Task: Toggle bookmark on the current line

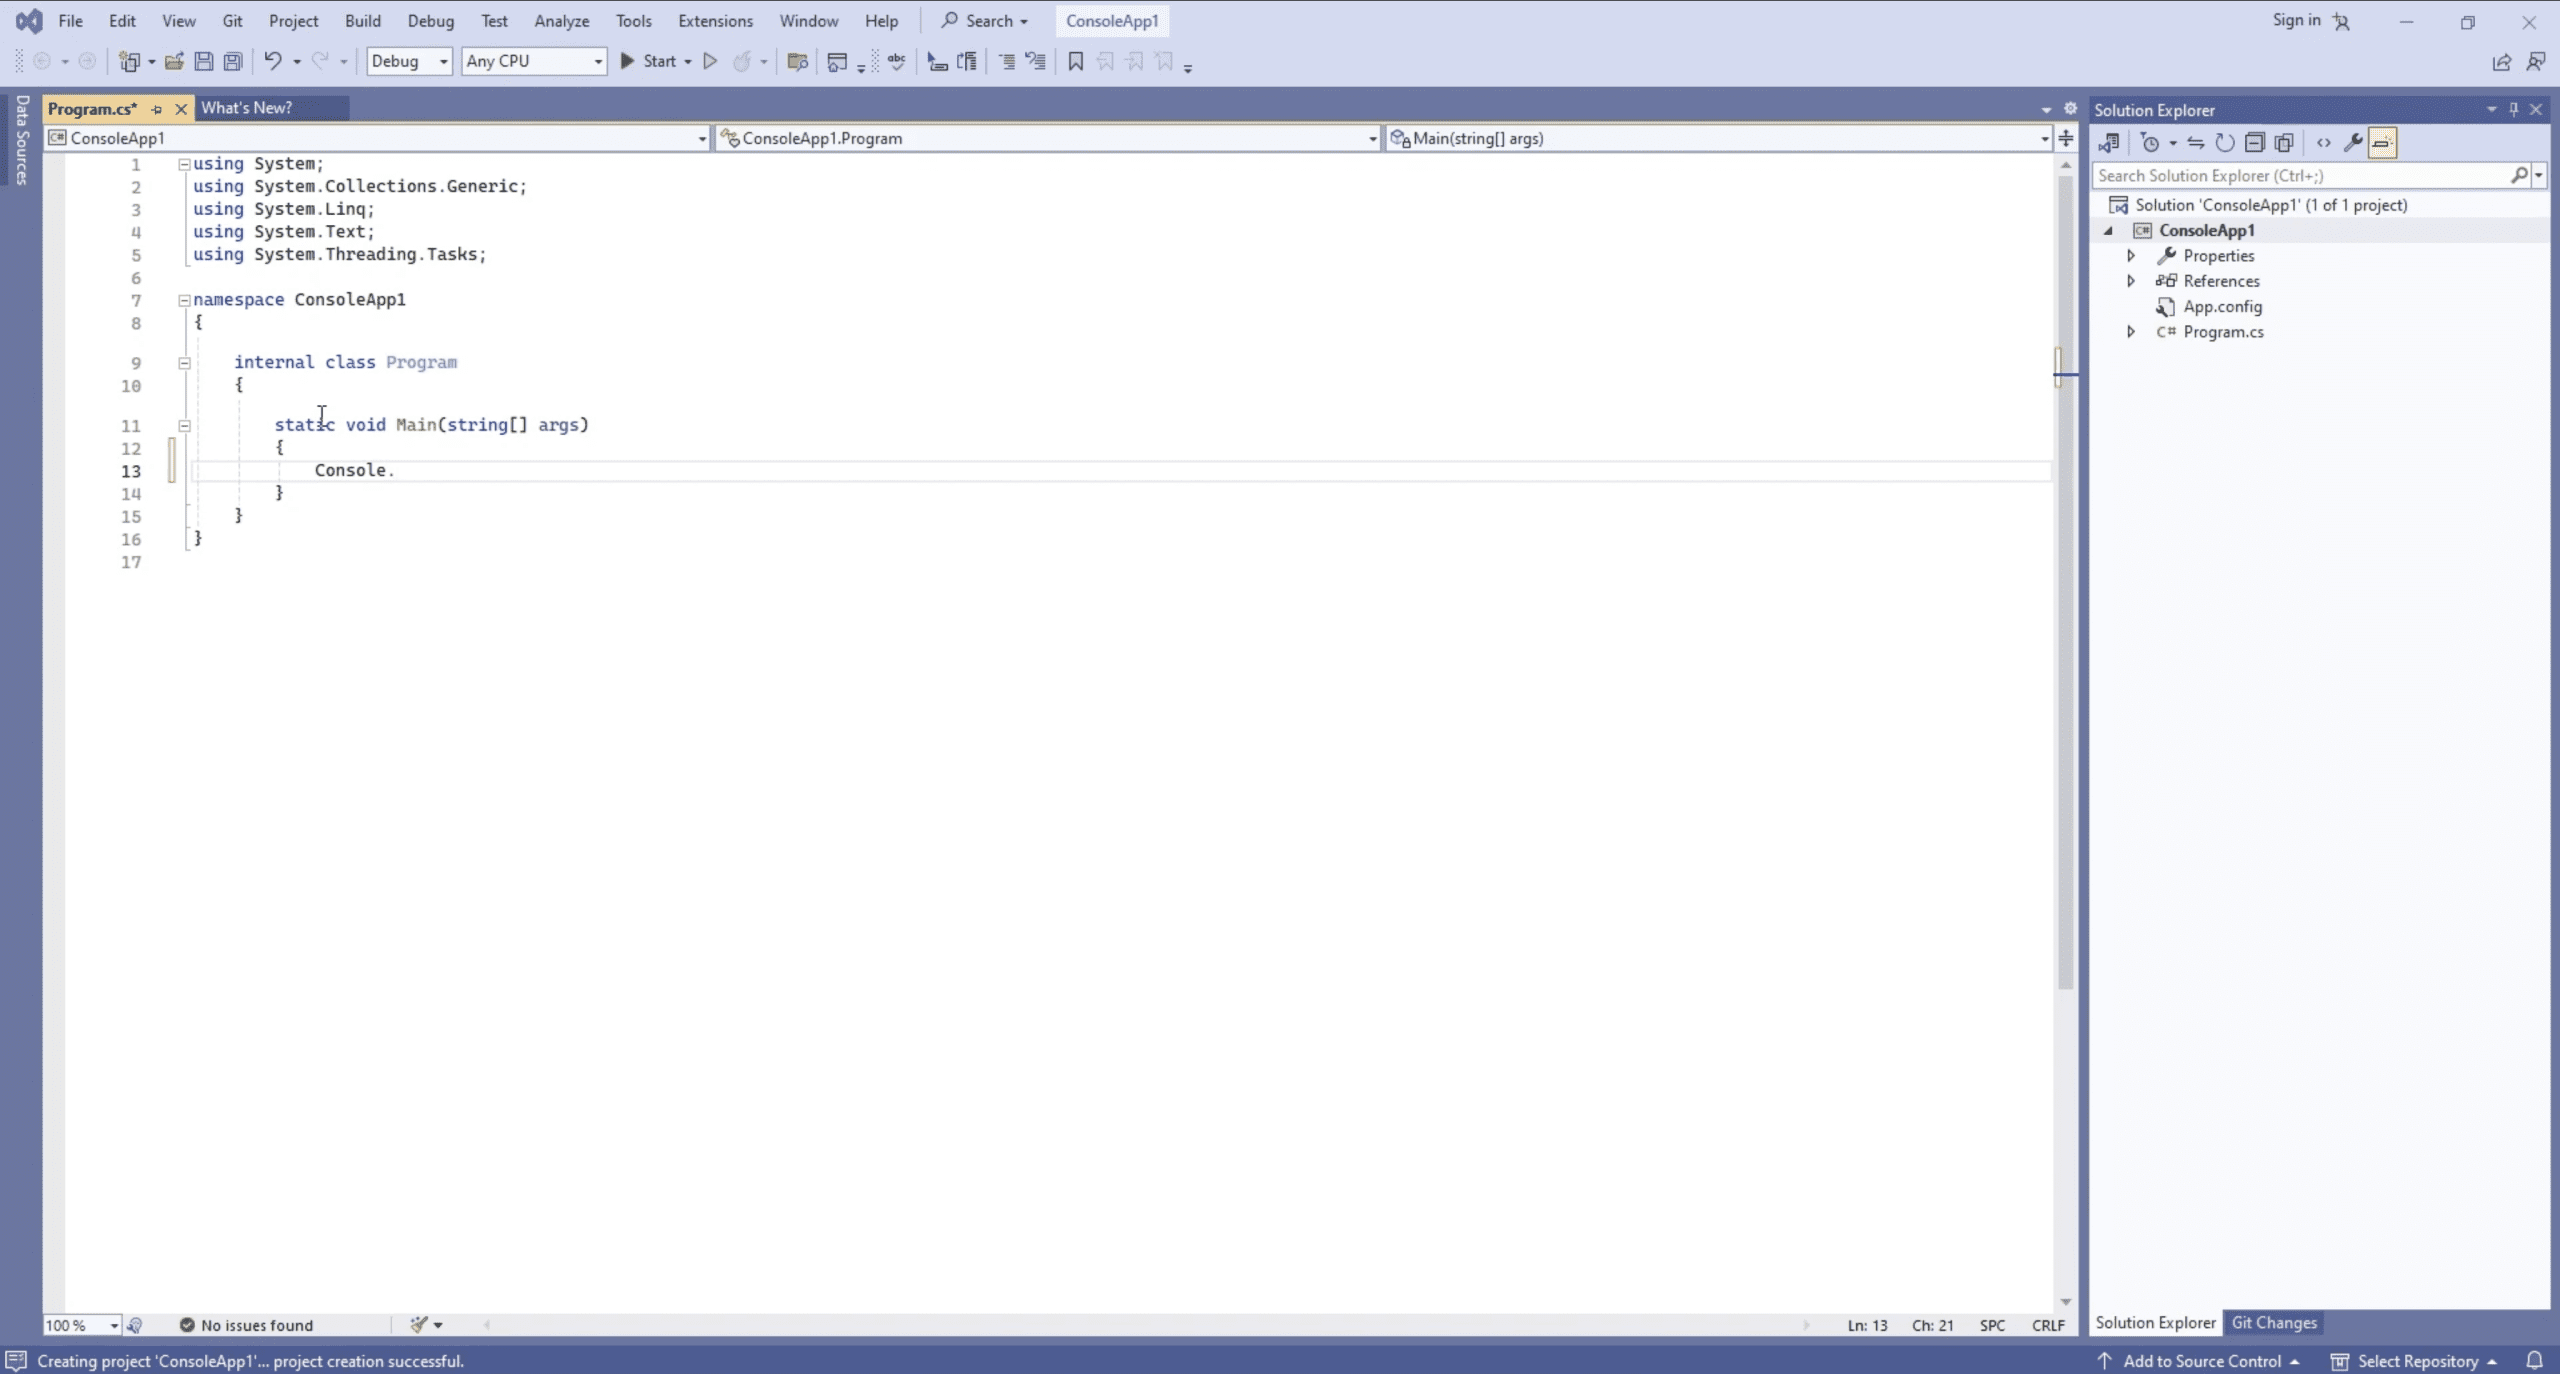Action: [x=1075, y=61]
